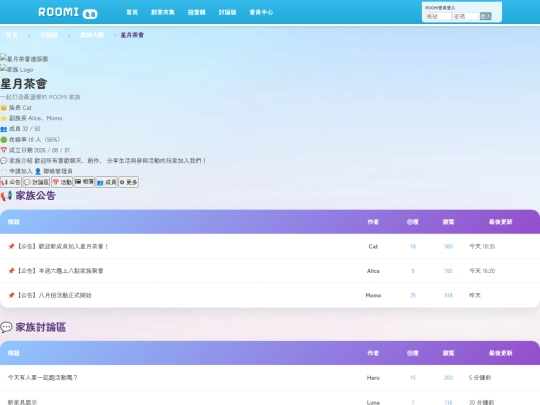Click the calendar icon beside 成立日期
This screenshot has width=540, height=405.
click(4, 150)
